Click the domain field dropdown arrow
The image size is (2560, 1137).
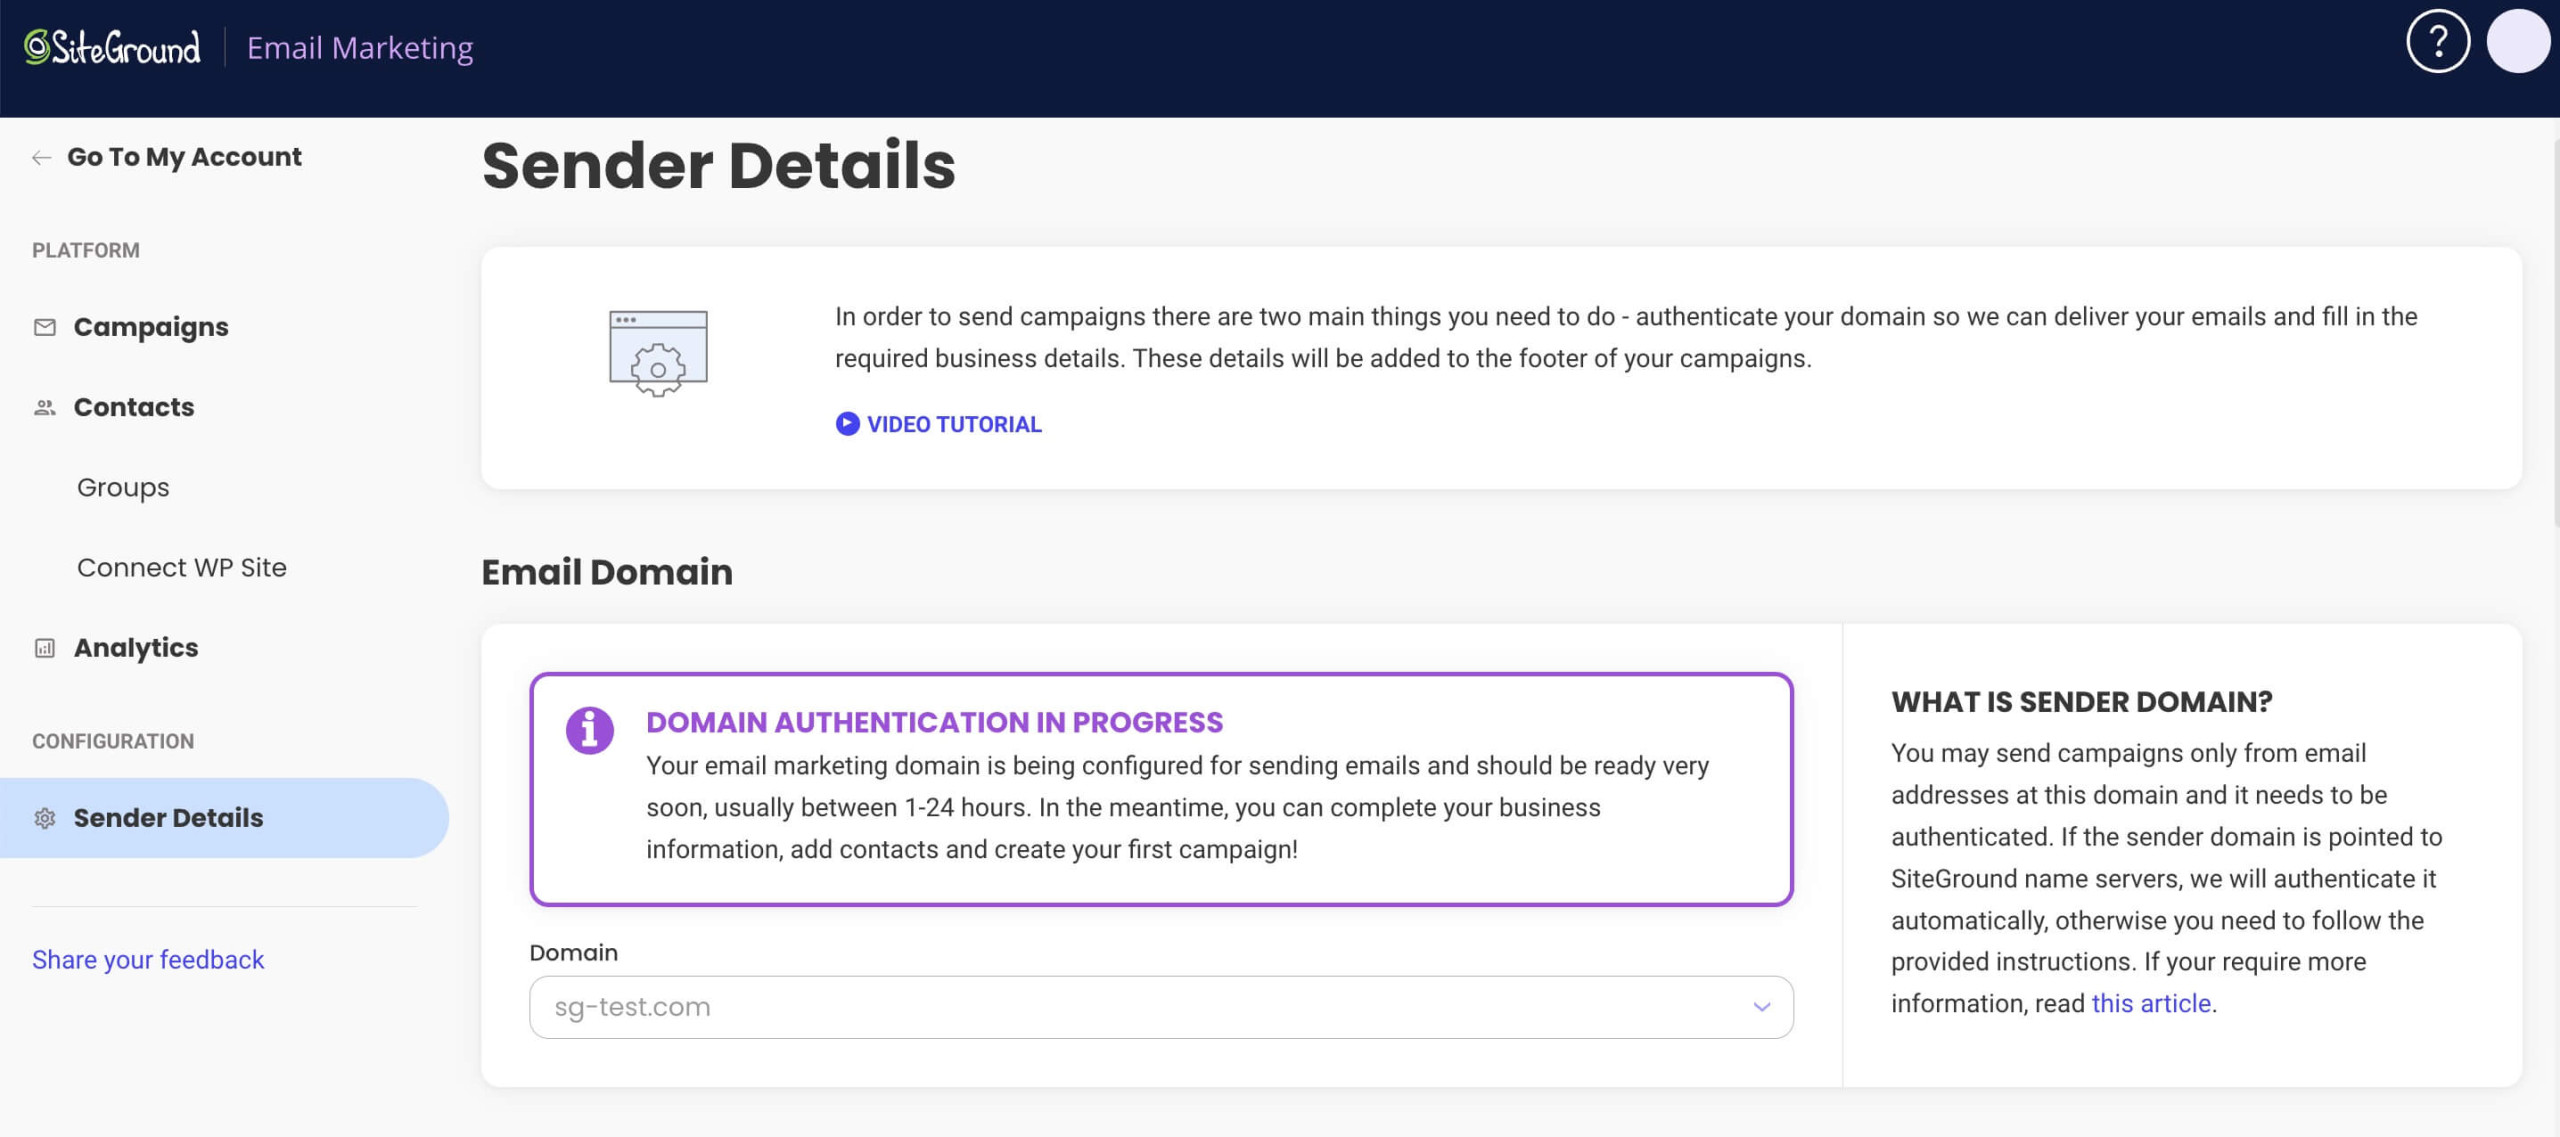(1760, 1006)
